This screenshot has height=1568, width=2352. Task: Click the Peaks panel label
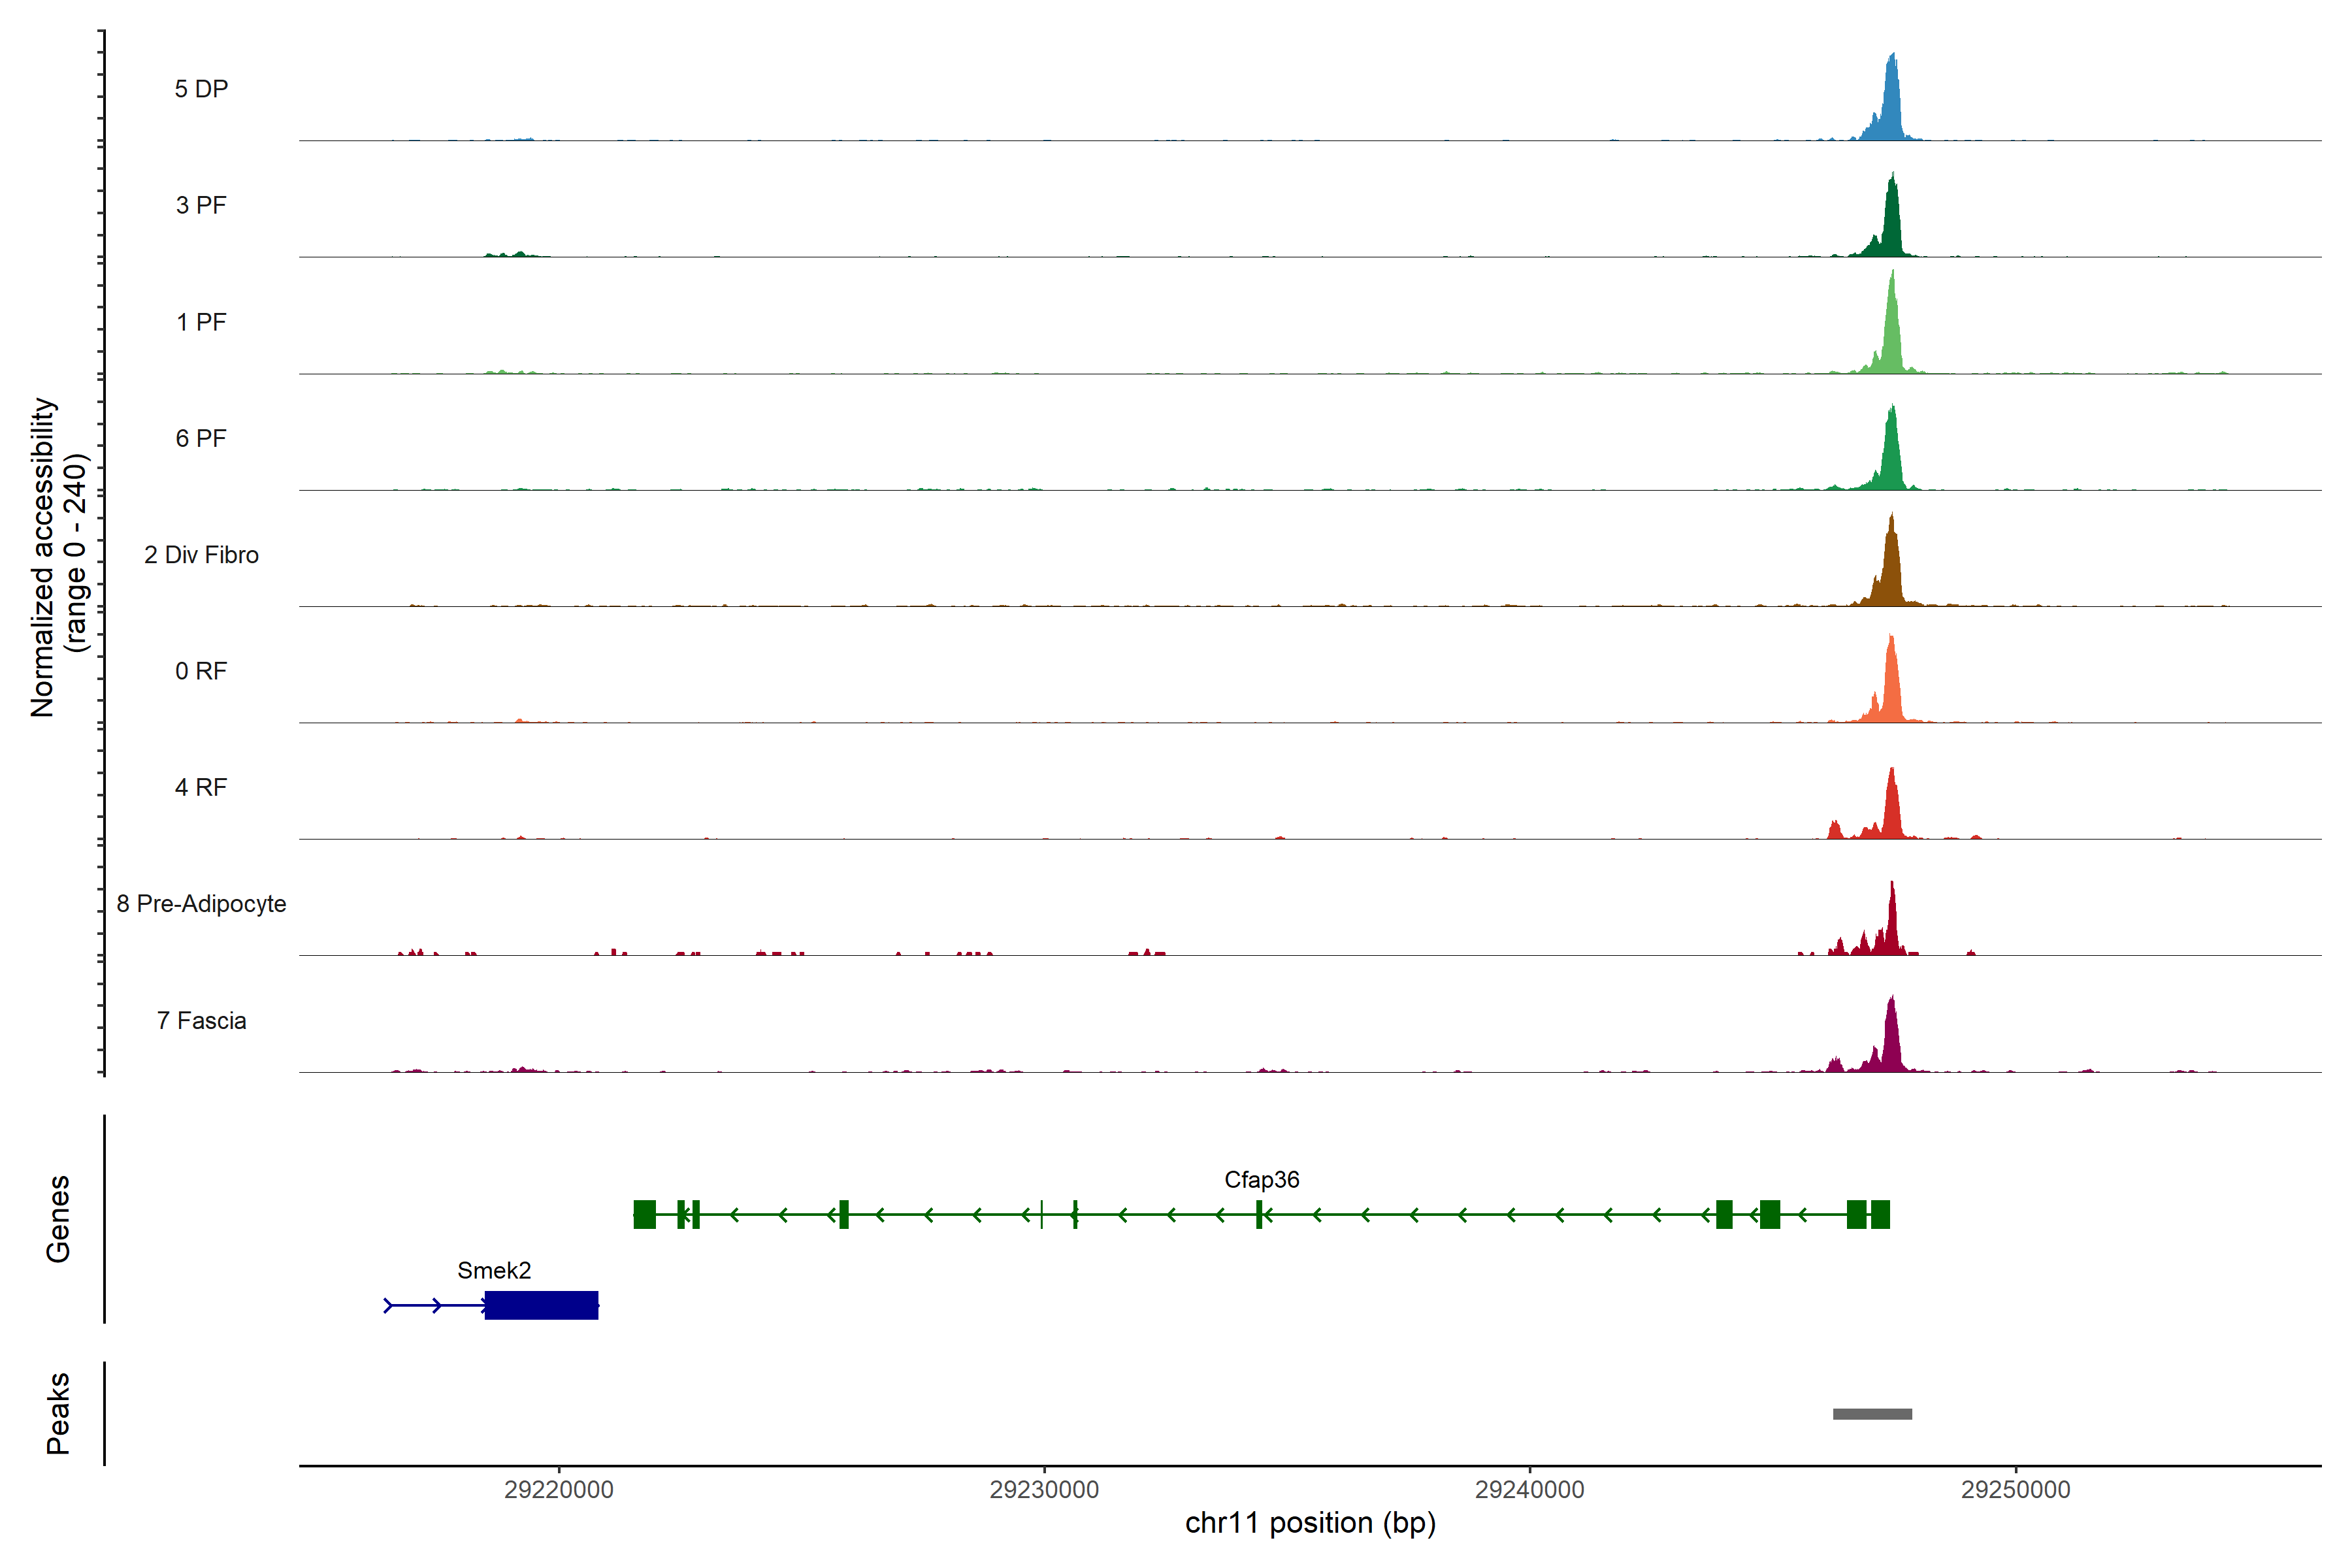tap(58, 1413)
